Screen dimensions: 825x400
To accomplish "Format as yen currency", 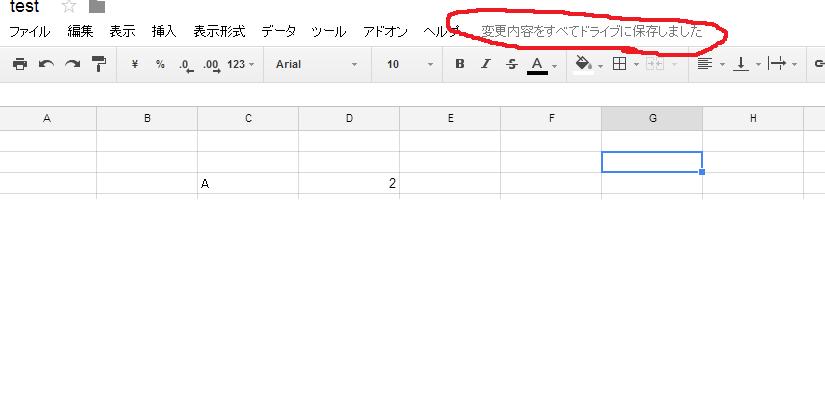I will 135,64.
